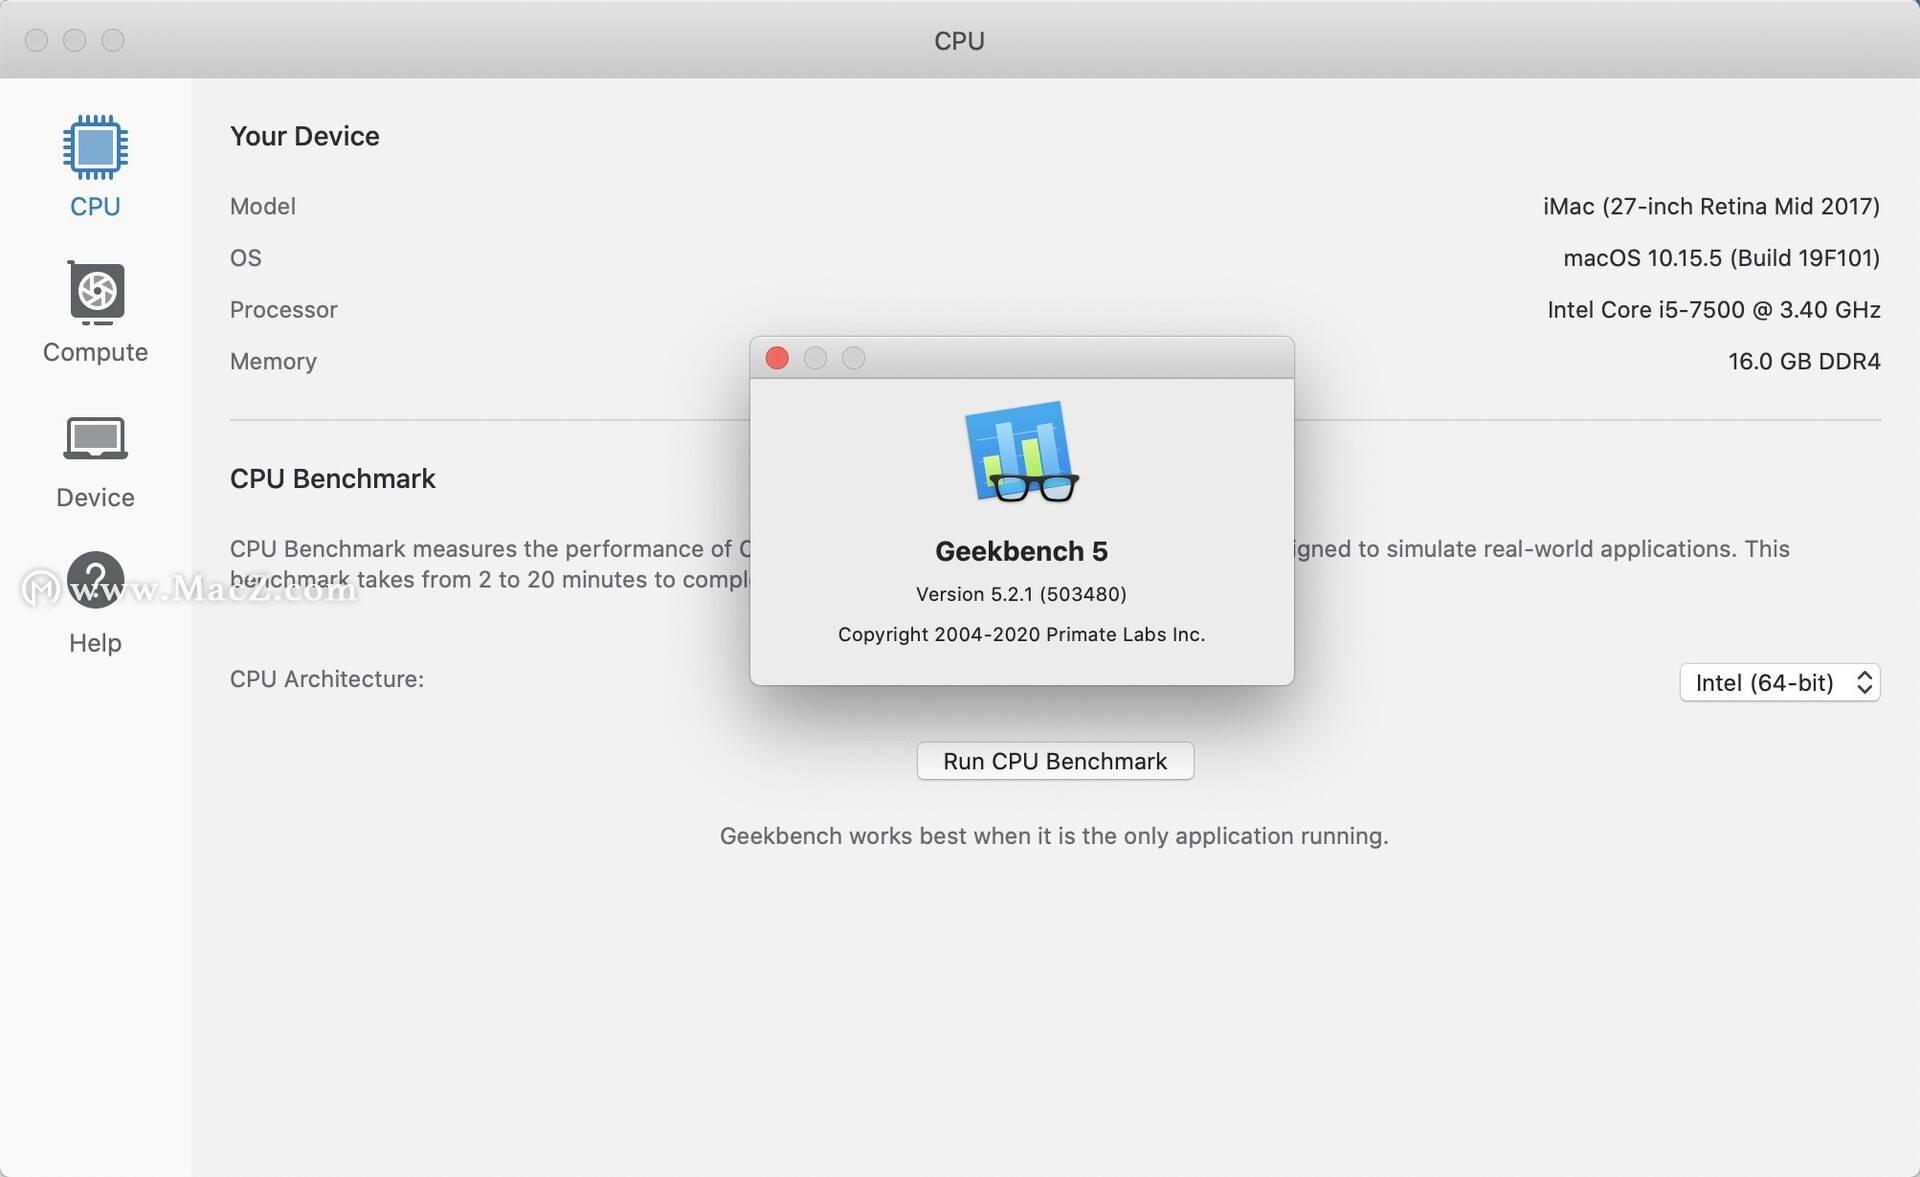Click the 16.0 GB DDR4 memory value

click(x=1804, y=361)
